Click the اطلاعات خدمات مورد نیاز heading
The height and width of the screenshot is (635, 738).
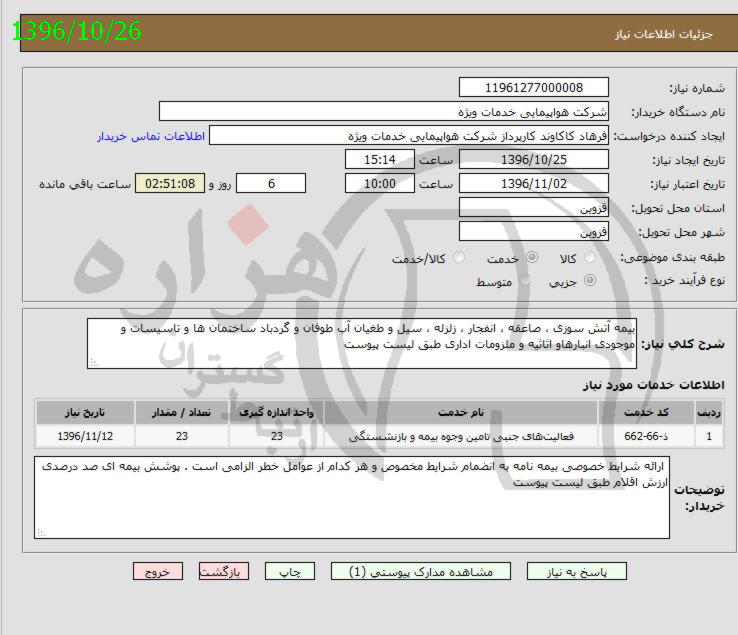(654, 385)
